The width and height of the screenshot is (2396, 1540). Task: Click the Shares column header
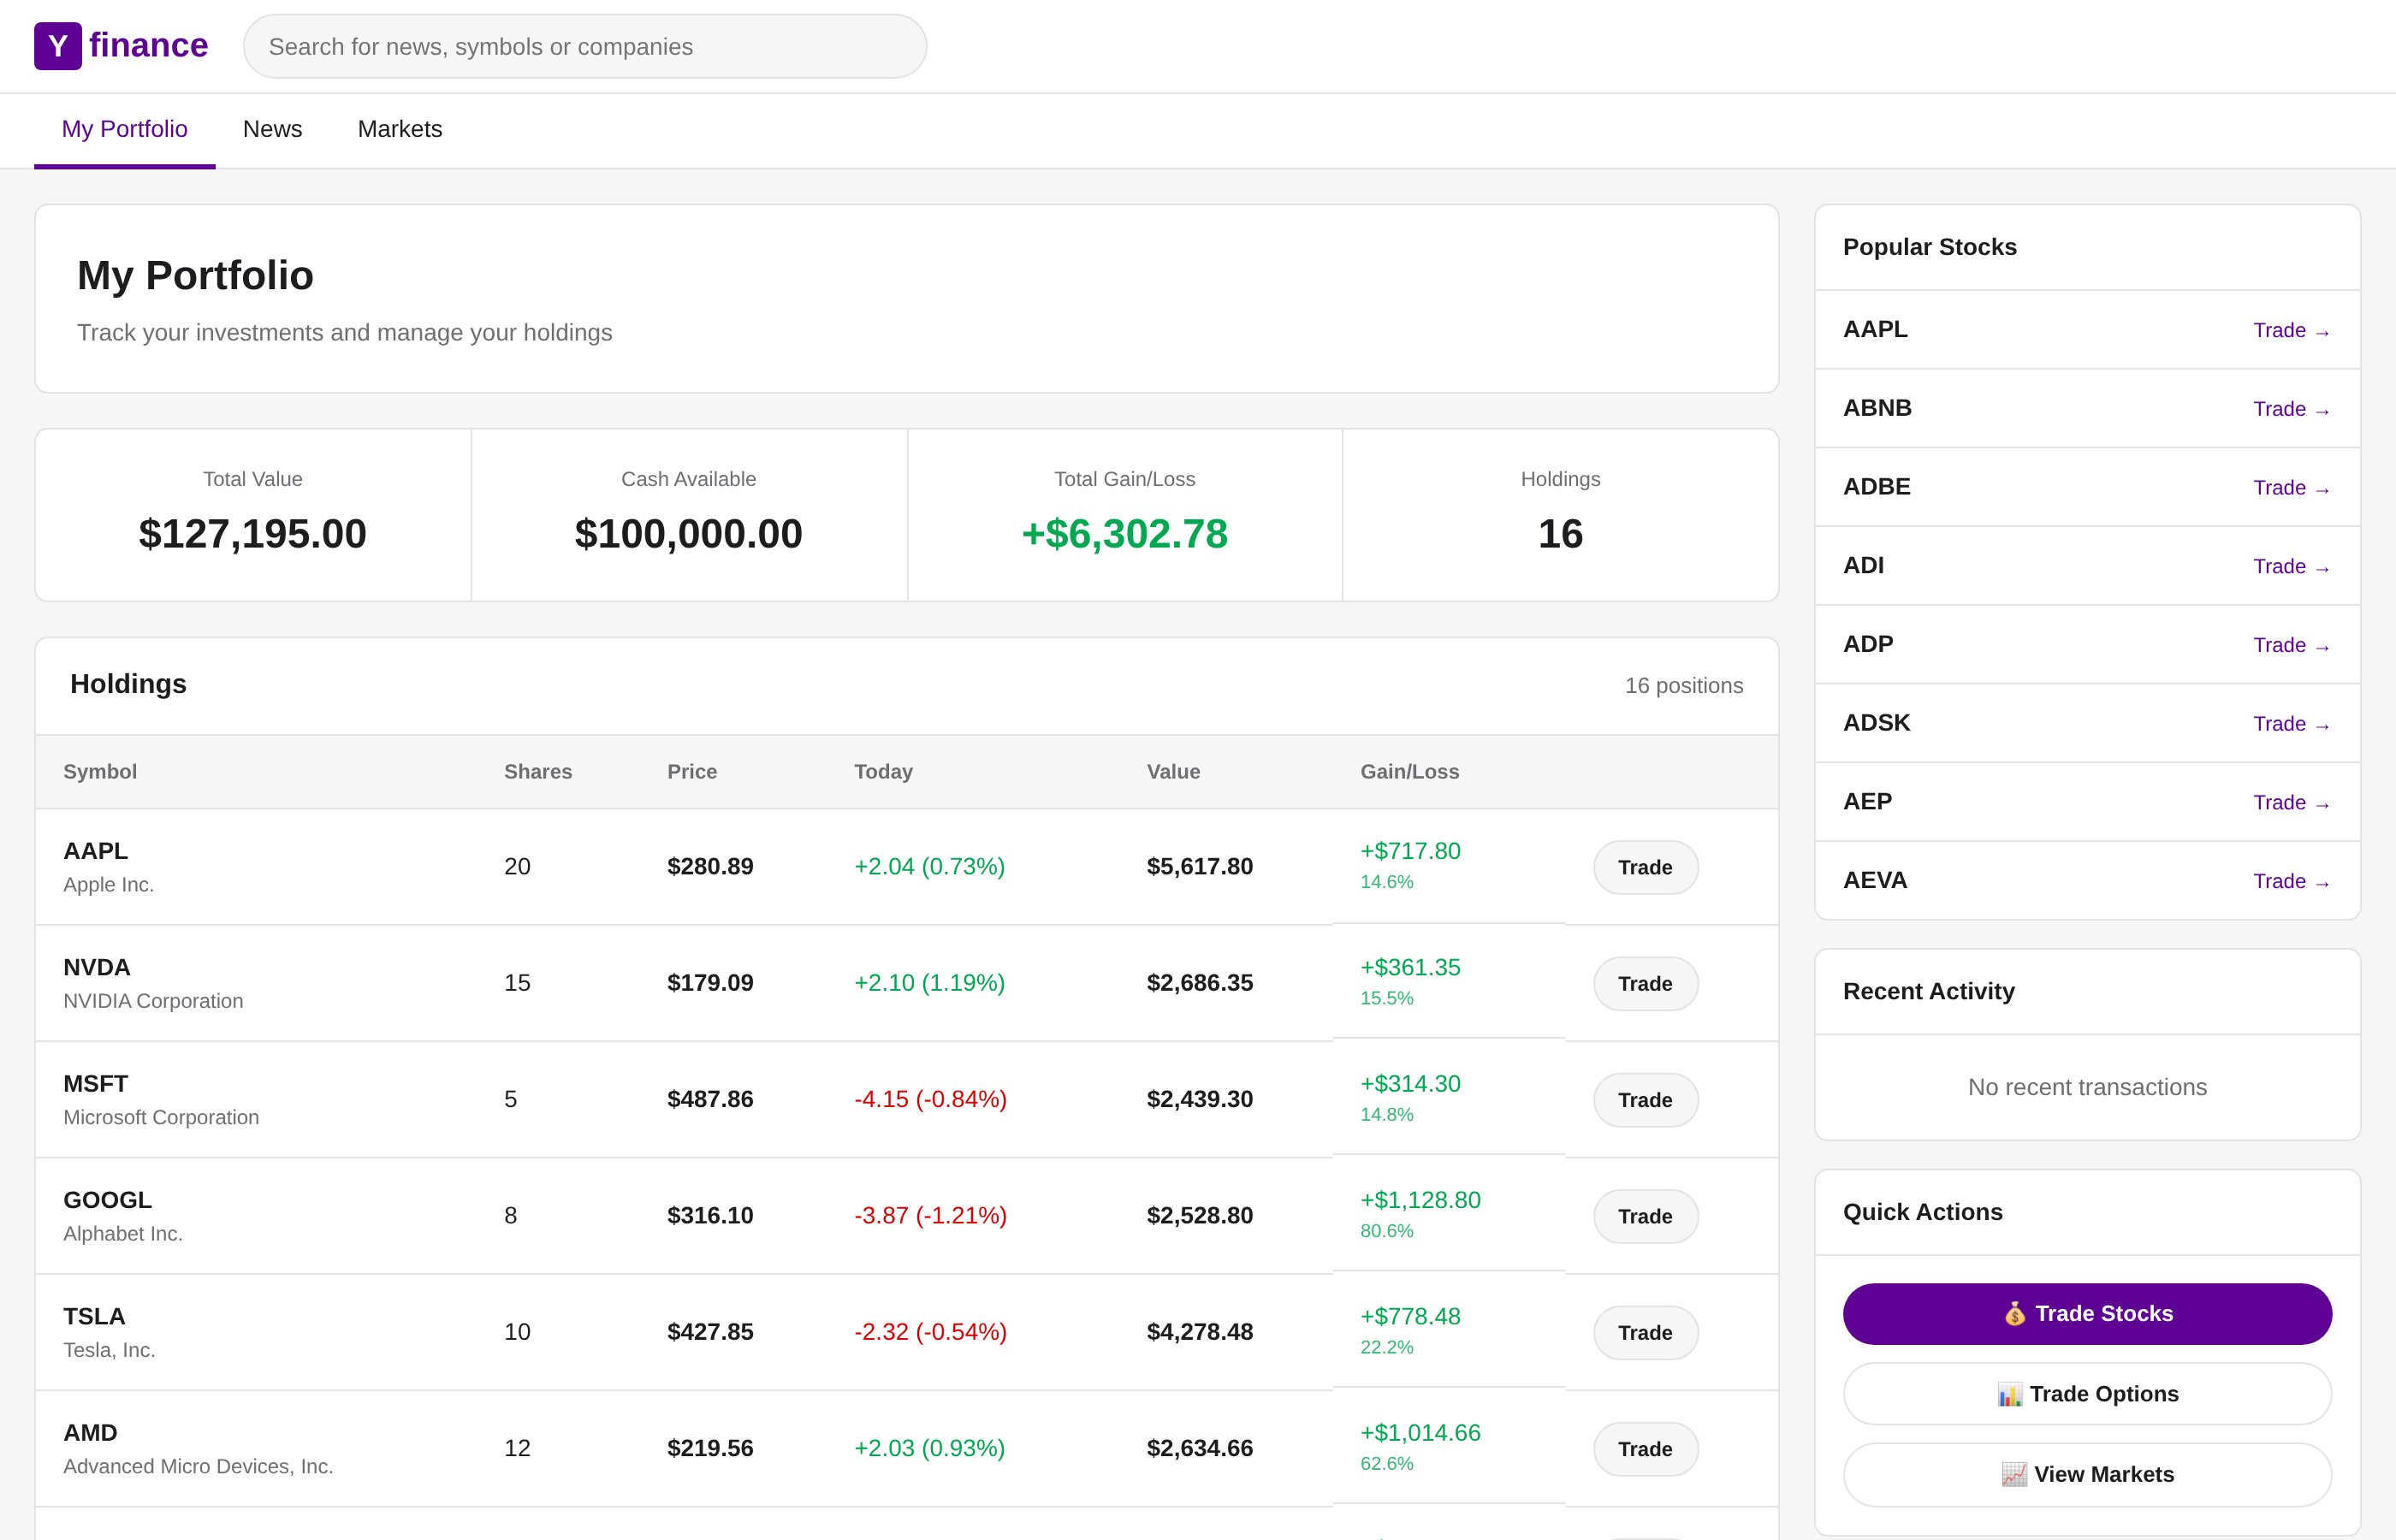coord(538,772)
